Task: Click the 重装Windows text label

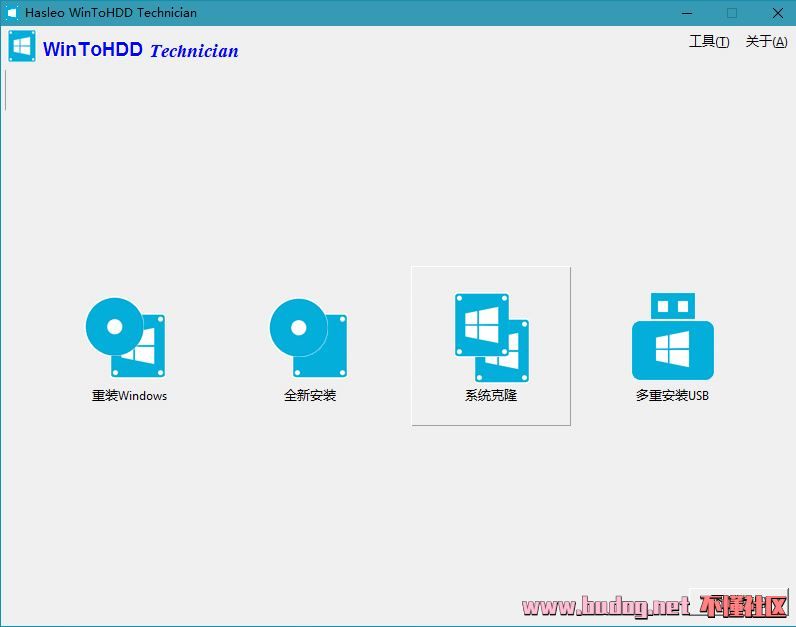Action: coord(129,395)
